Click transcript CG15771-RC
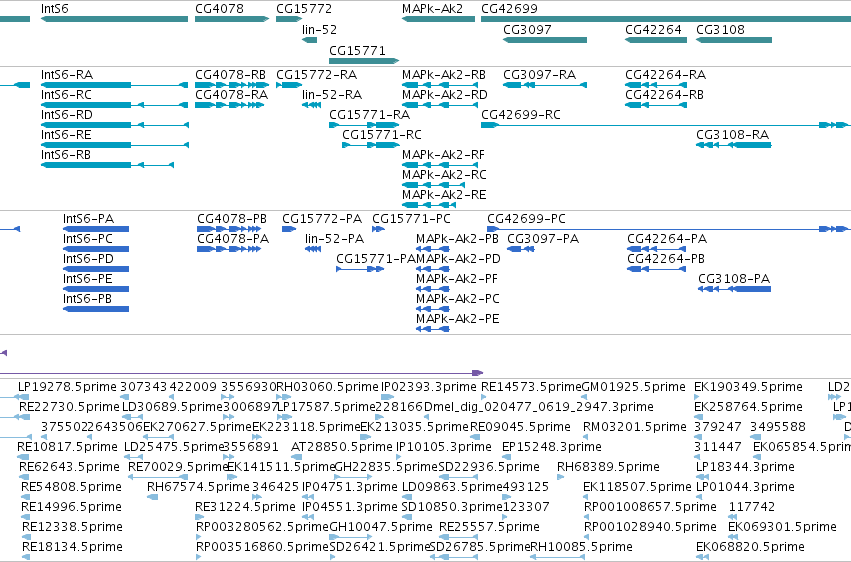Viewport: 851px width, 562px height. [x=370, y=145]
